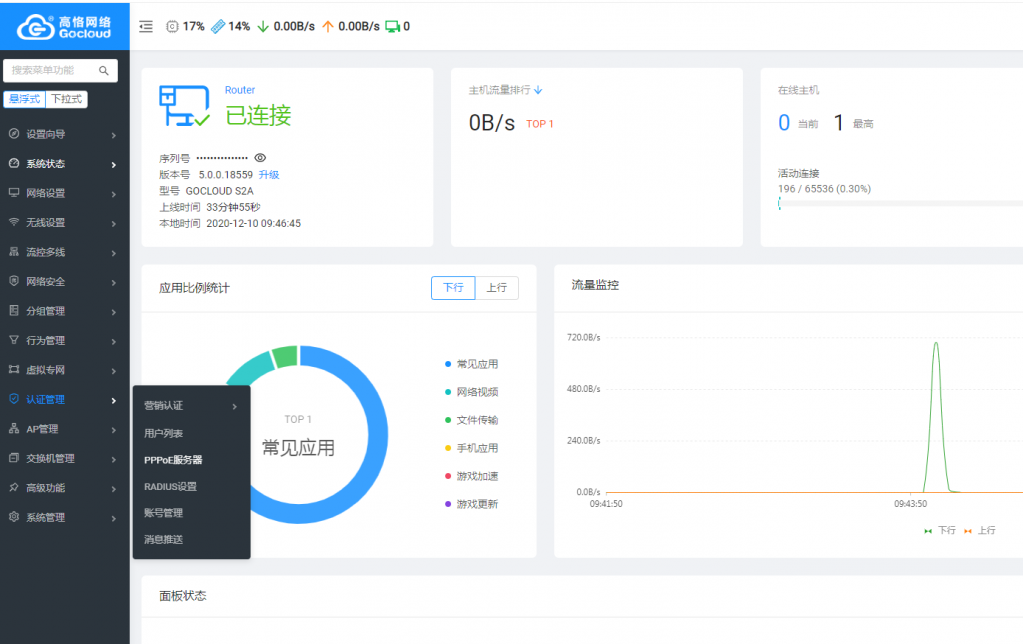Open RADIUS设置 in the flyout menu

tap(170, 487)
